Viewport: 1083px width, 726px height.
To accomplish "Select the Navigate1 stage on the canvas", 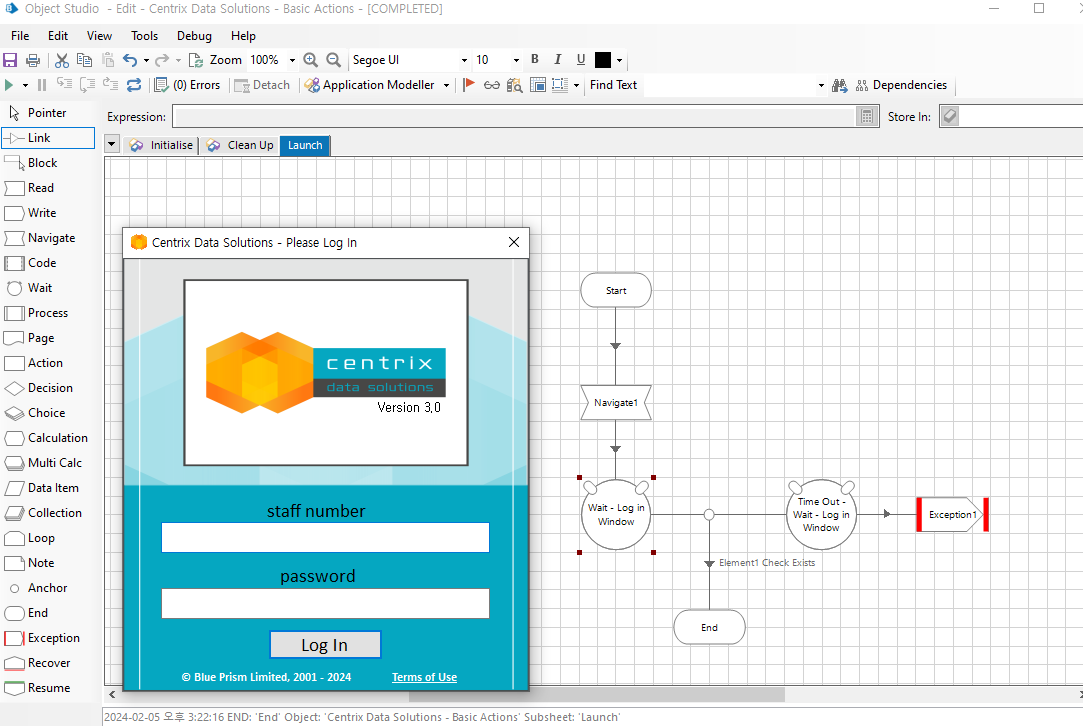I will click(x=616, y=403).
